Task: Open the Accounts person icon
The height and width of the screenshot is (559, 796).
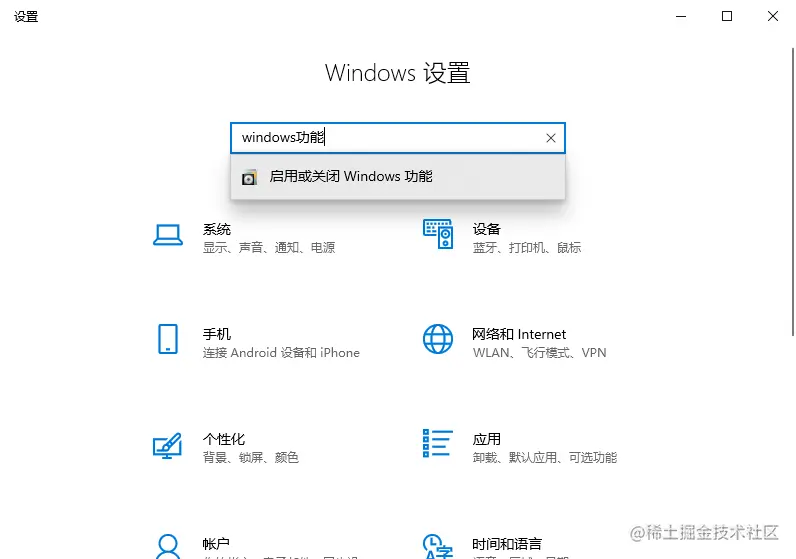Action: (x=168, y=546)
